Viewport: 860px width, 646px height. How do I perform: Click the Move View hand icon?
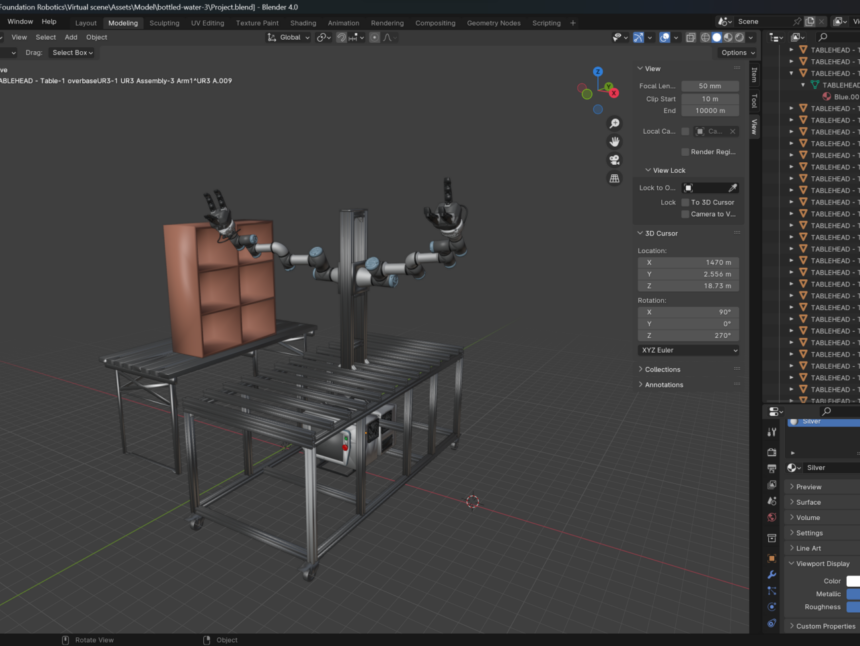point(613,141)
